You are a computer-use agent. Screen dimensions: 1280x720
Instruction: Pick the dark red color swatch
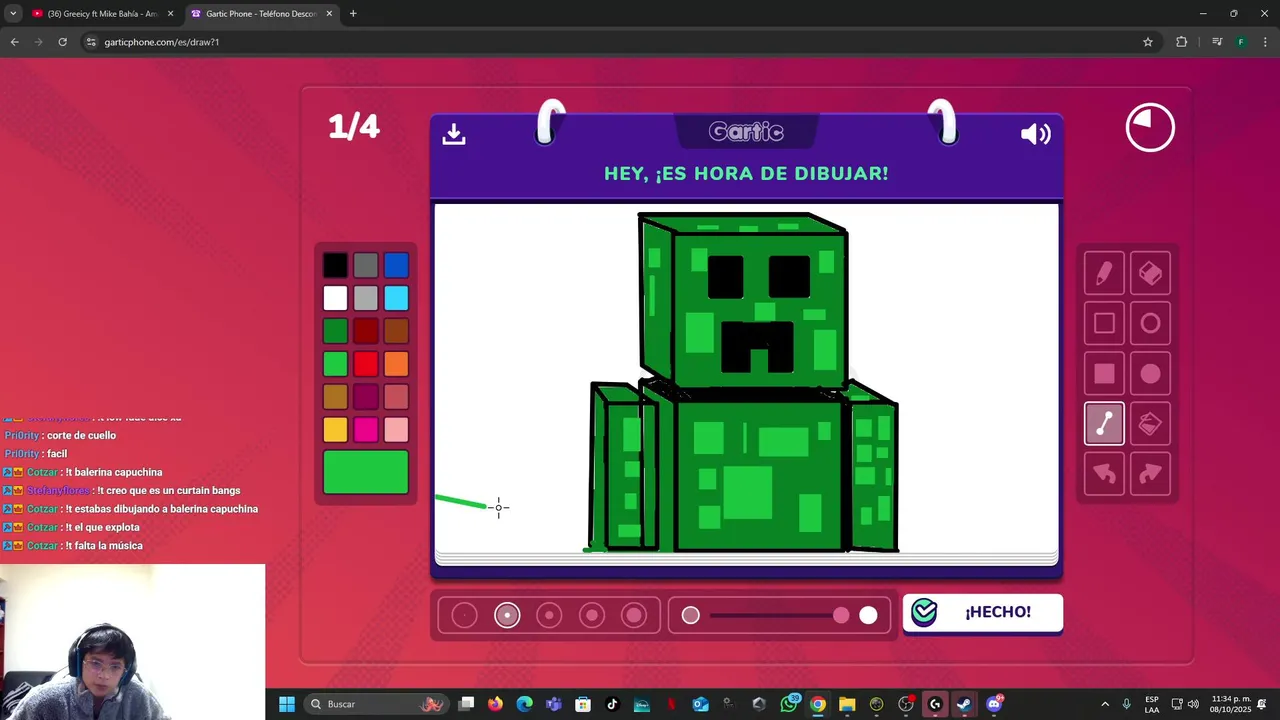366,331
